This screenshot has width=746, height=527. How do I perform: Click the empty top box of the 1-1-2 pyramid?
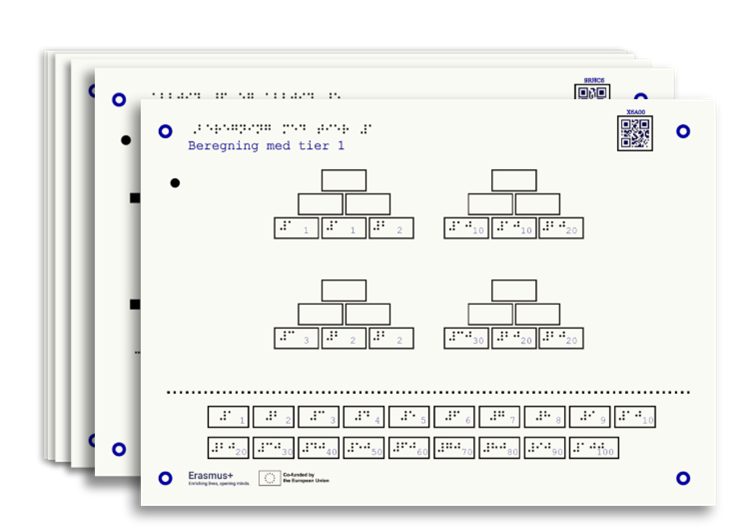pyautogui.click(x=344, y=180)
